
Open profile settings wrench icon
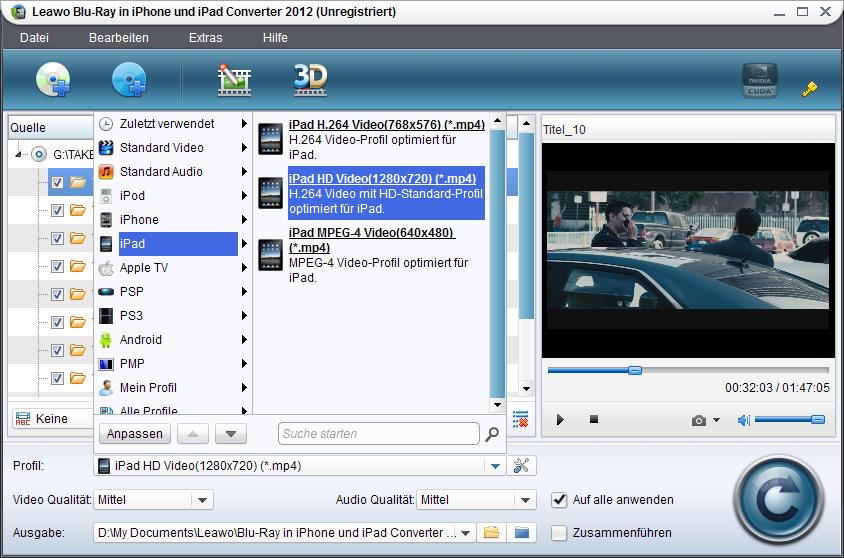[x=522, y=465]
